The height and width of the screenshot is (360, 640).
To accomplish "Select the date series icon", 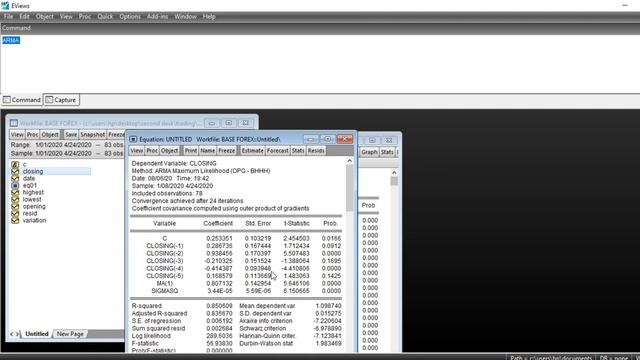I will click(x=15, y=178).
